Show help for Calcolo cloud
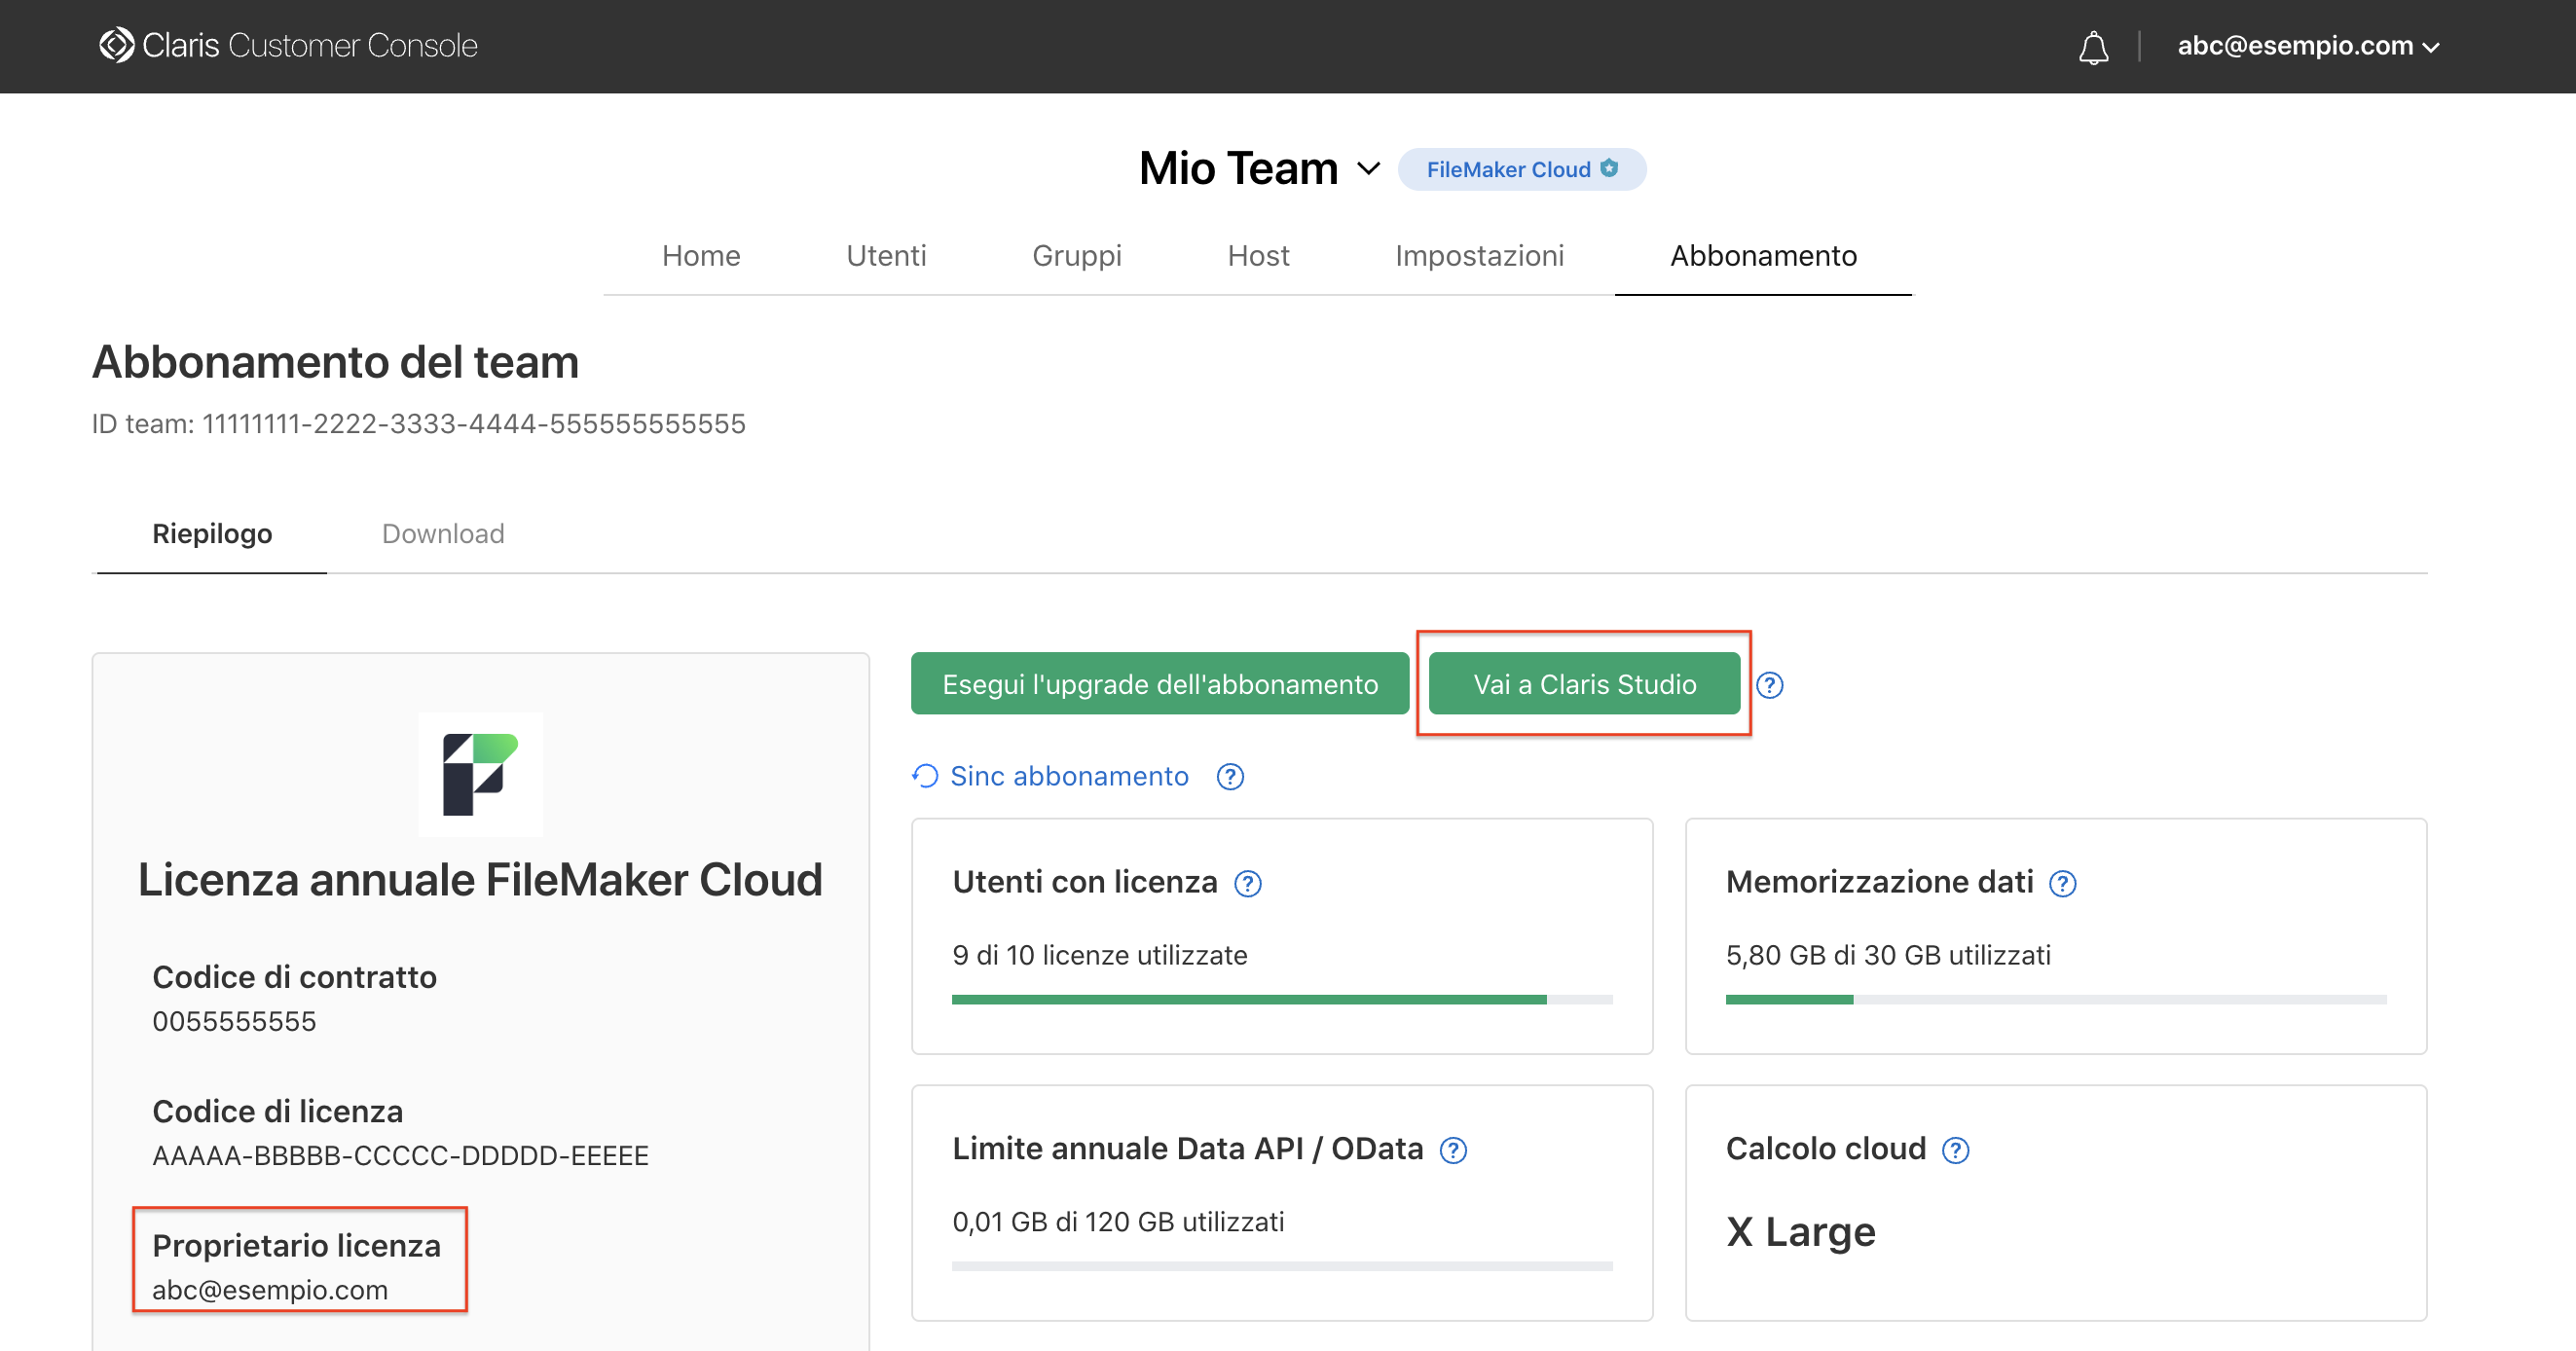Image resolution: width=2576 pixels, height=1351 pixels. coord(1955,1151)
